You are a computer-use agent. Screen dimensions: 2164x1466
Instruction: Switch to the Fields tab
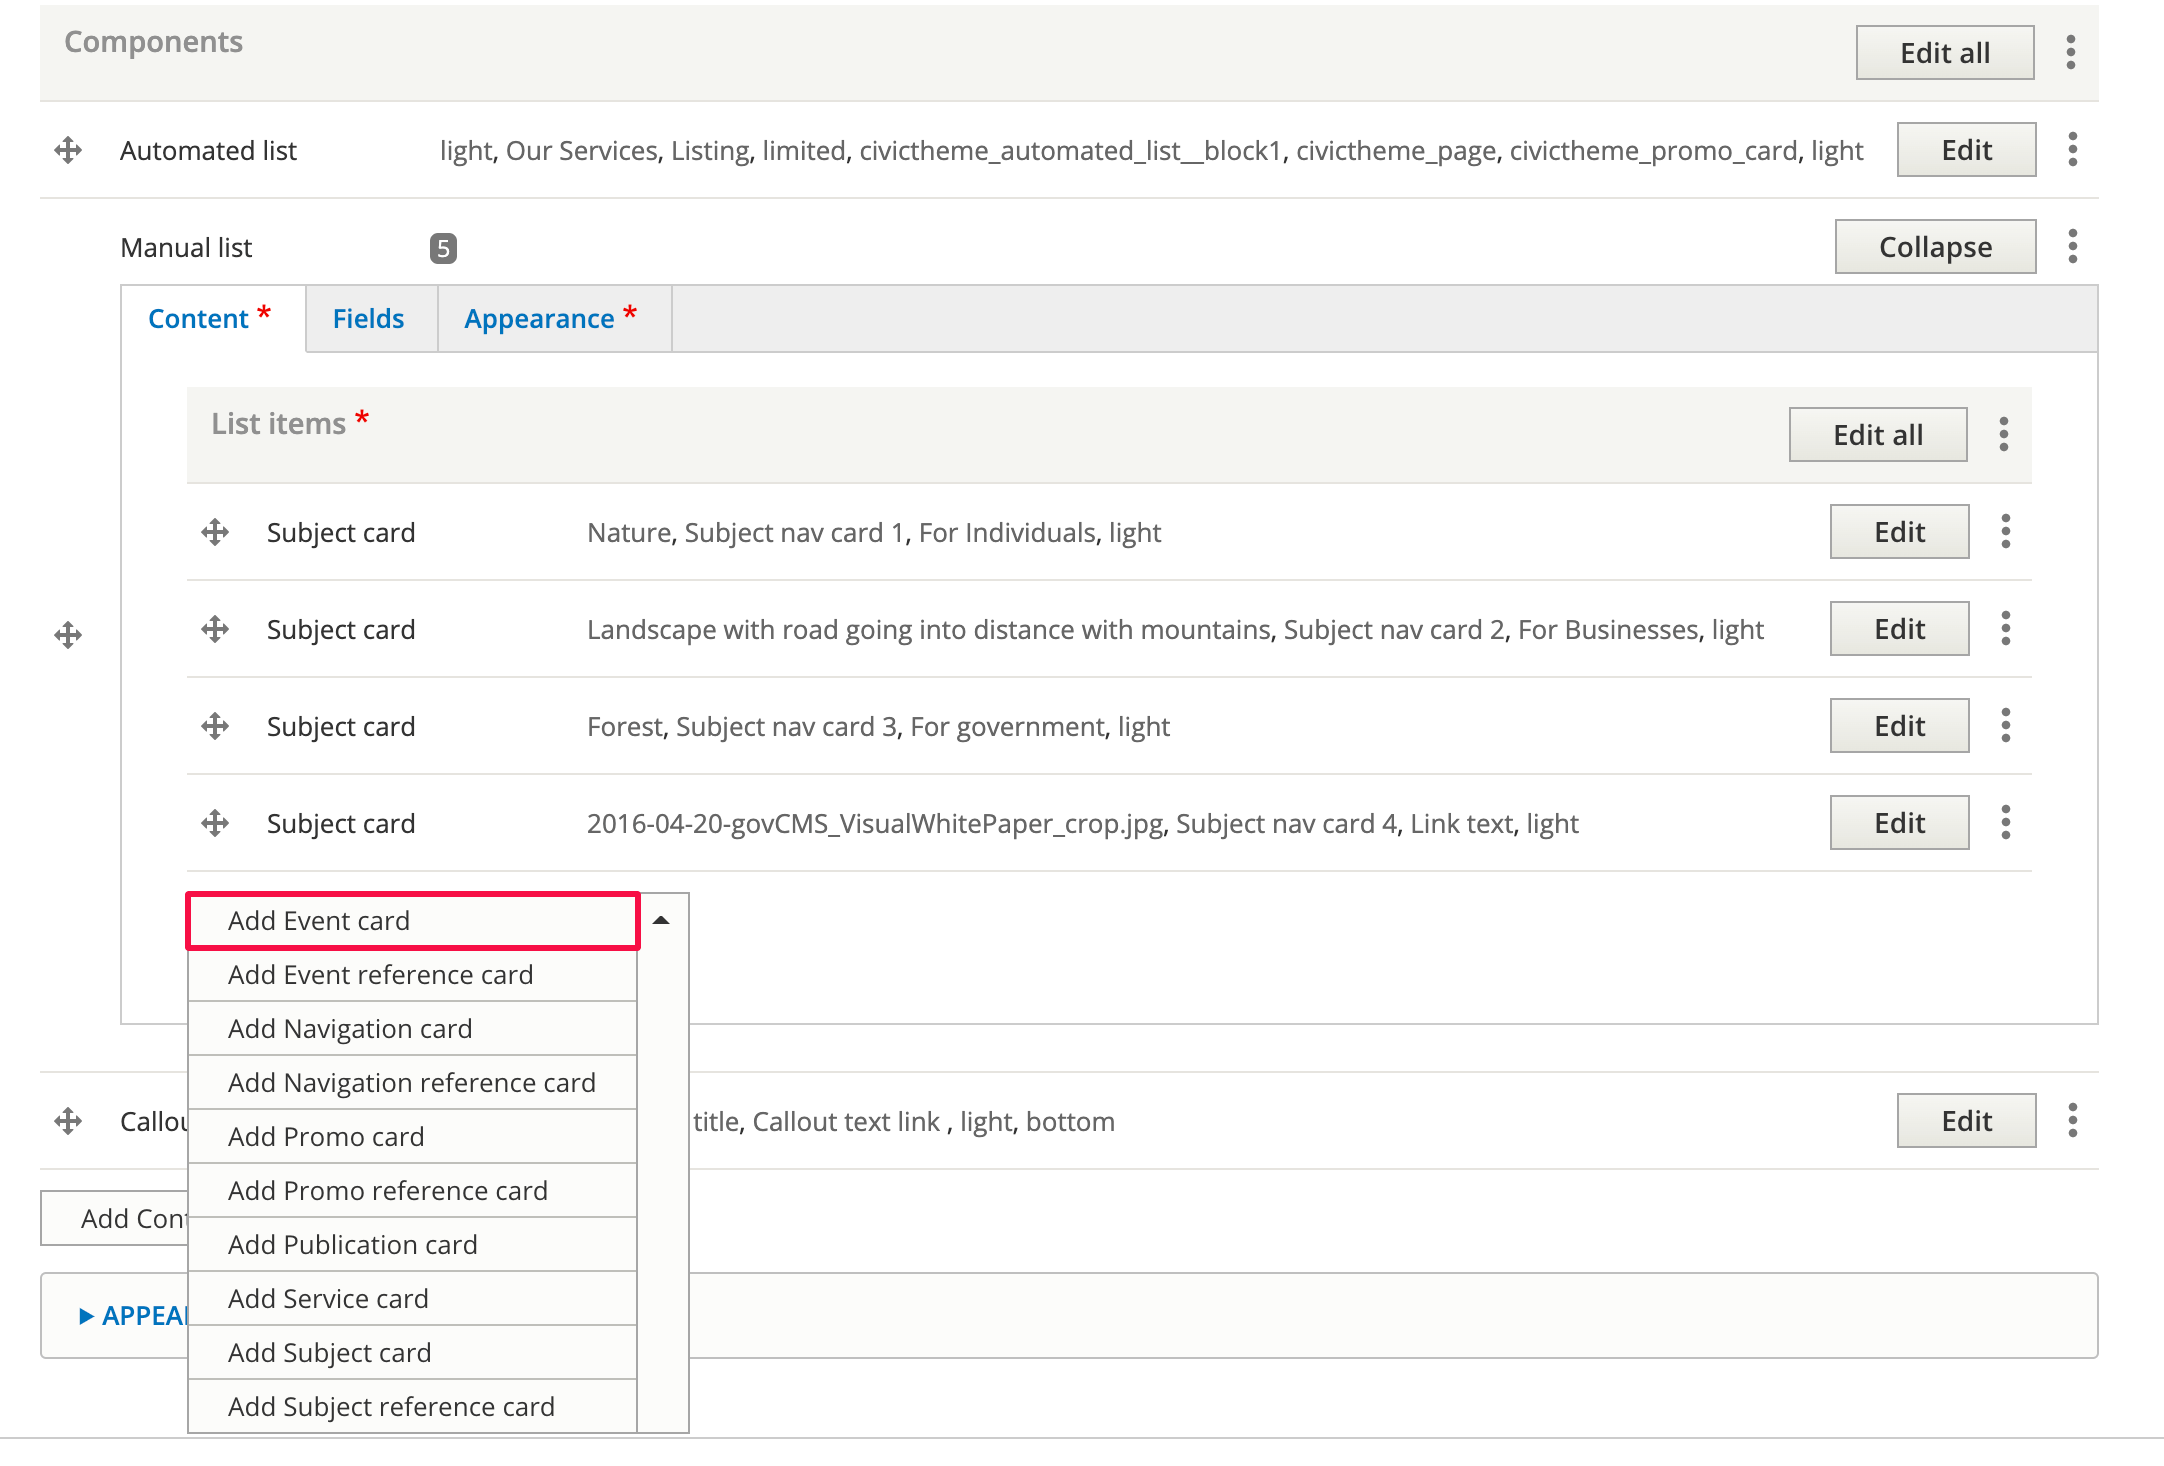(368, 318)
